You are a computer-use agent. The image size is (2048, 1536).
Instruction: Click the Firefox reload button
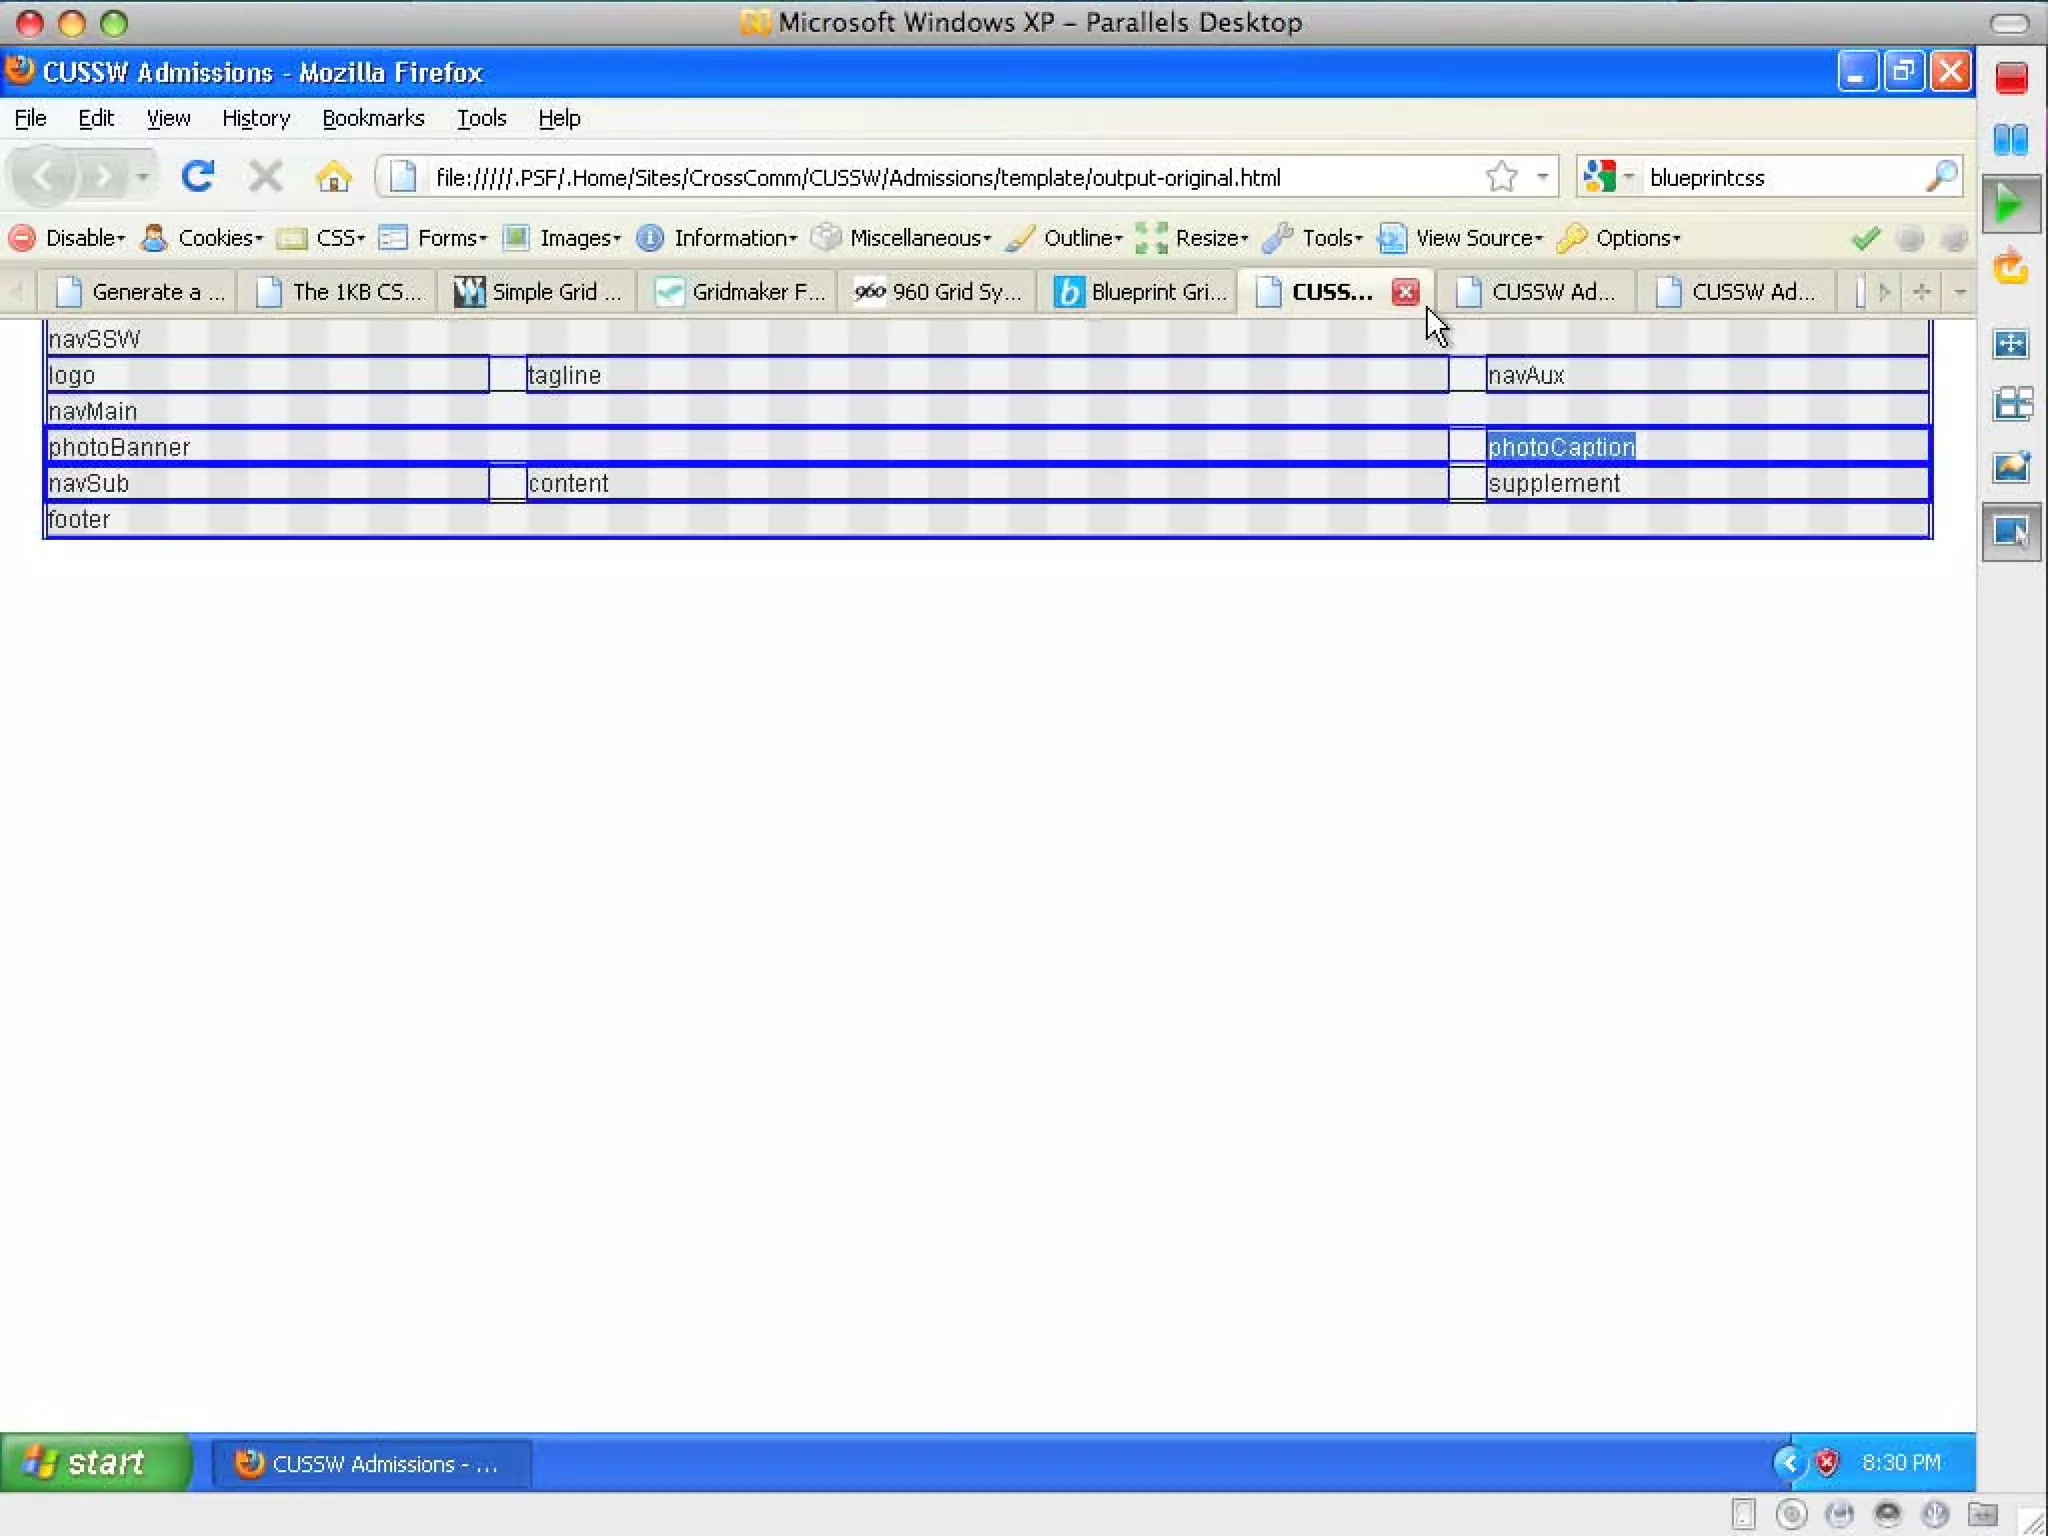pyautogui.click(x=197, y=177)
